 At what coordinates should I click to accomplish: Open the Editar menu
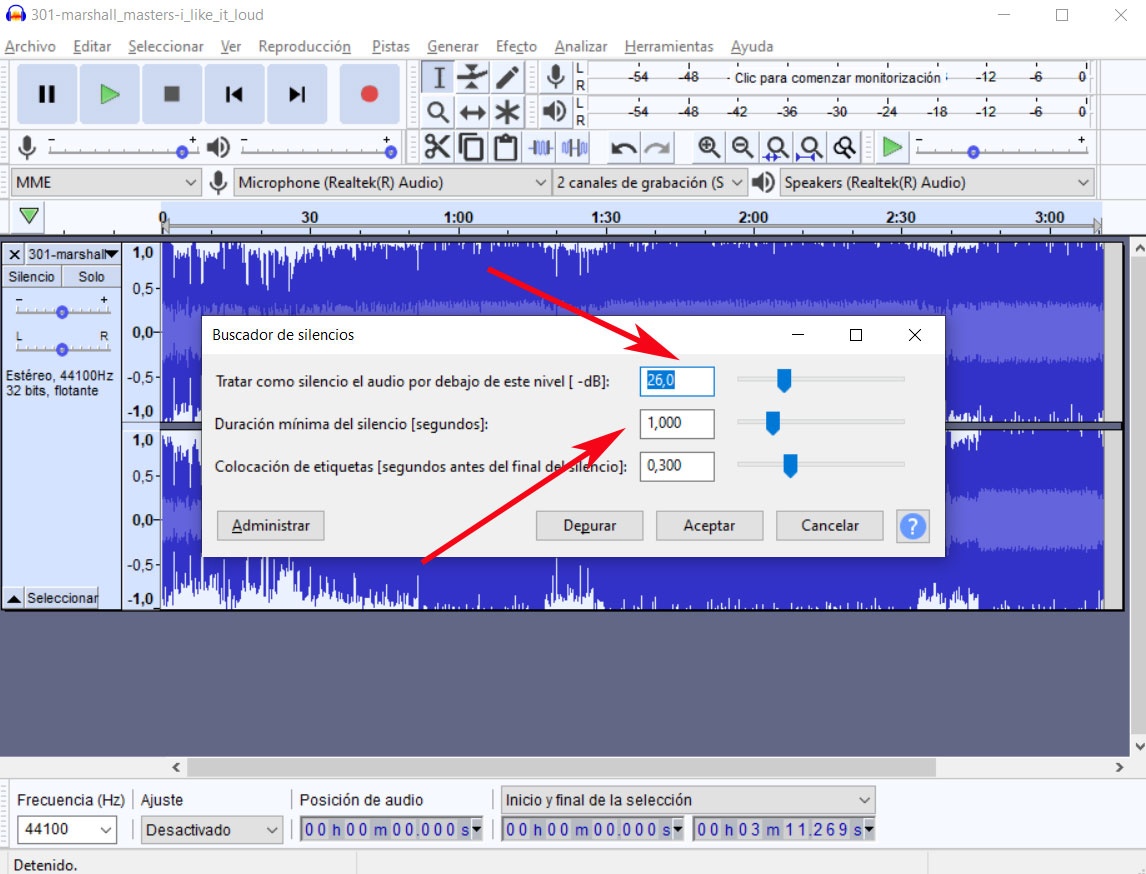point(92,46)
